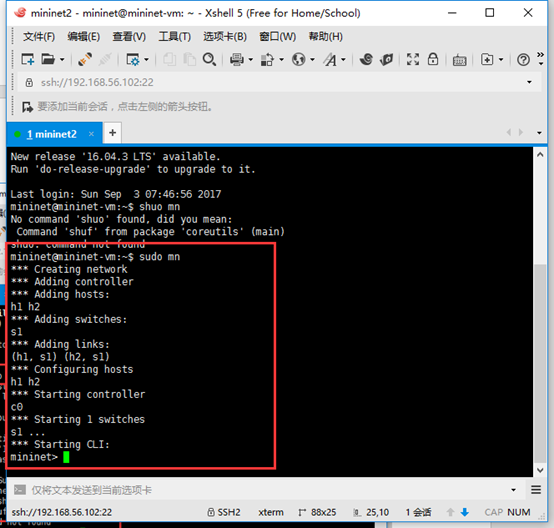Click the compose bar text field
The height and width of the screenshot is (528, 554).
pos(269,490)
